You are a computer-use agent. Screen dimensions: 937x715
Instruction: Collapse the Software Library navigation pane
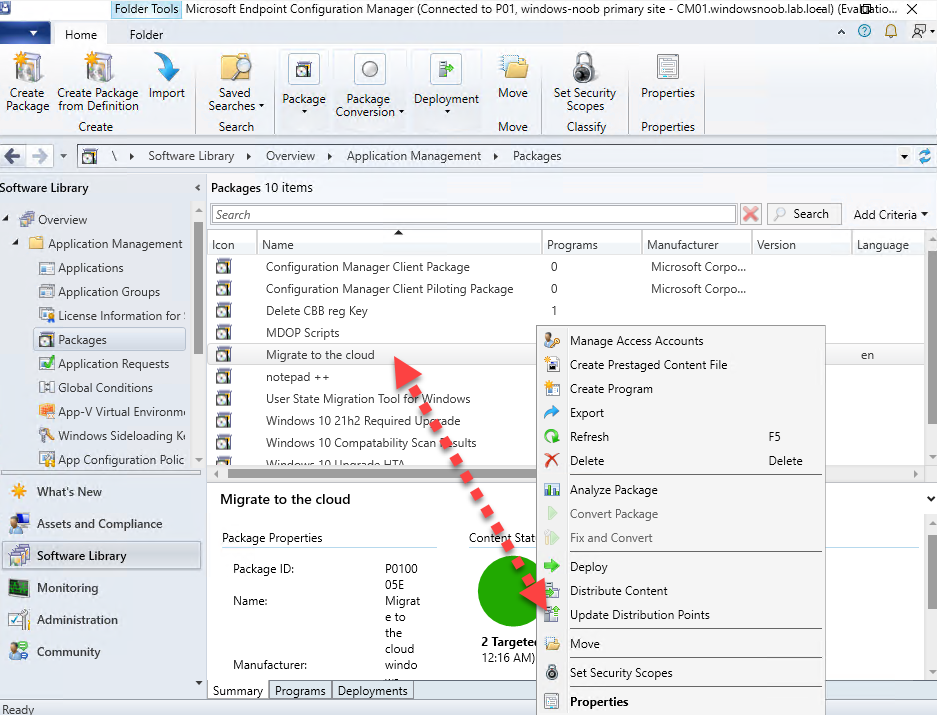click(197, 188)
